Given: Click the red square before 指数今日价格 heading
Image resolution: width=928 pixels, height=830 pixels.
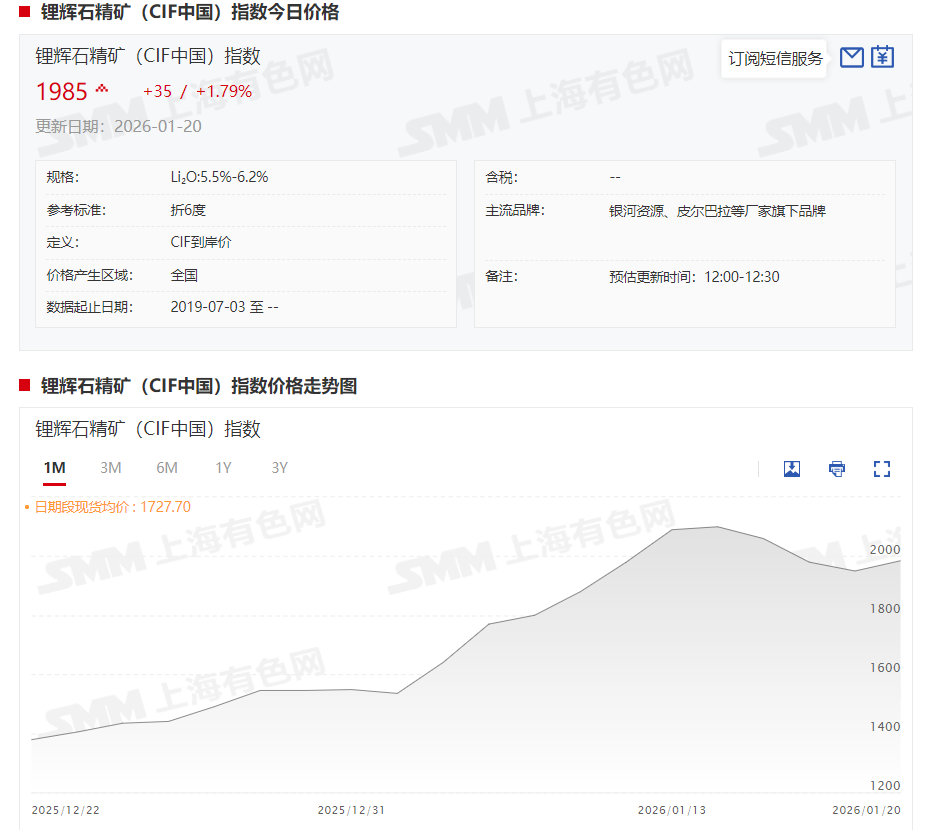Looking at the screenshot, I should point(25,12).
